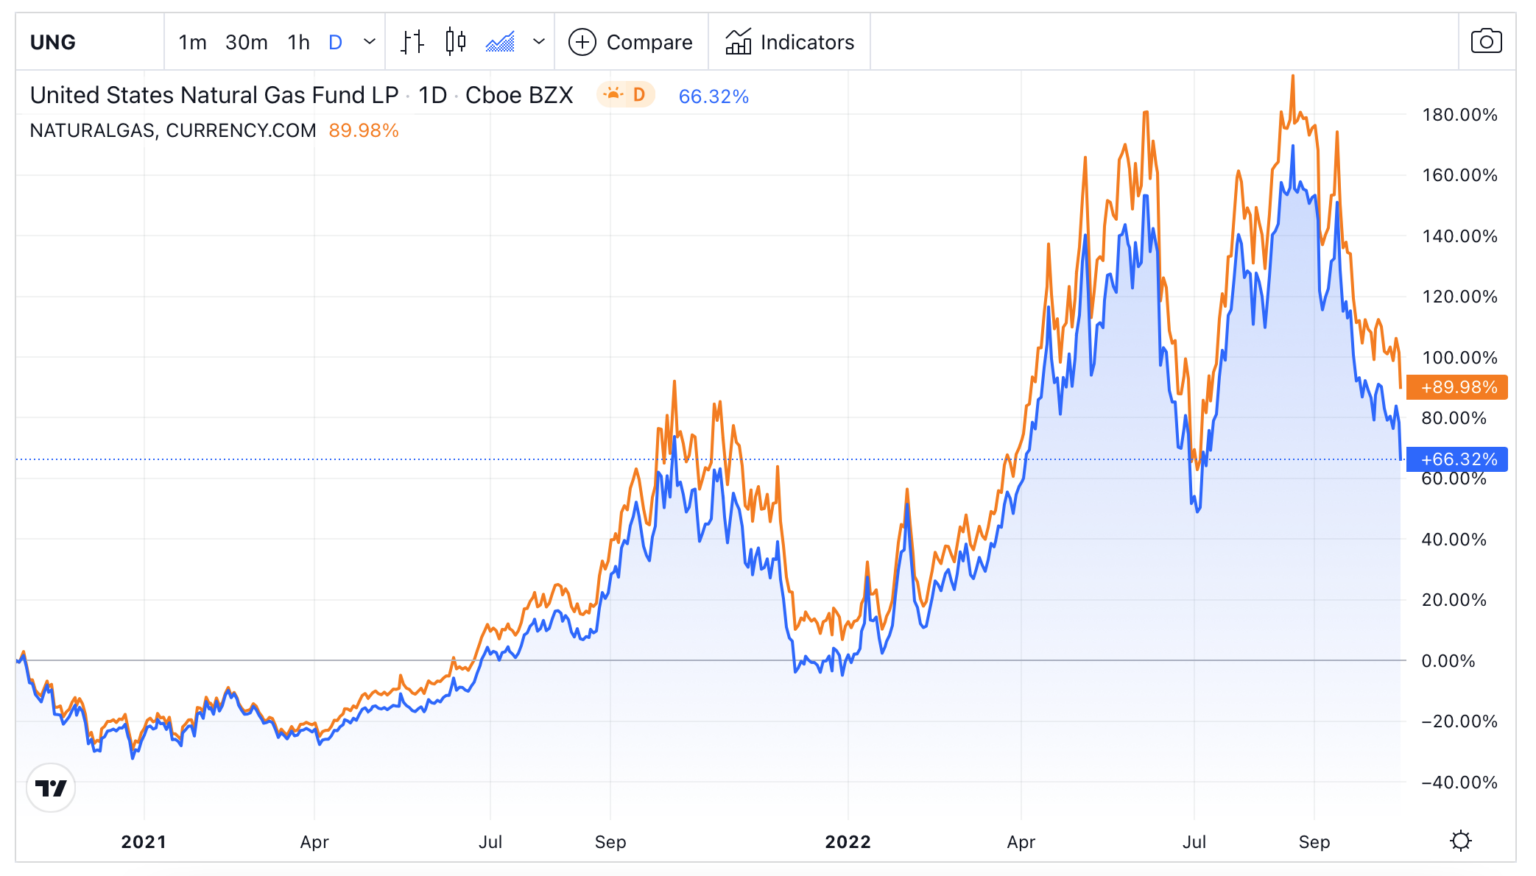
Task: Click the Indicators chart icon
Action: [738, 41]
